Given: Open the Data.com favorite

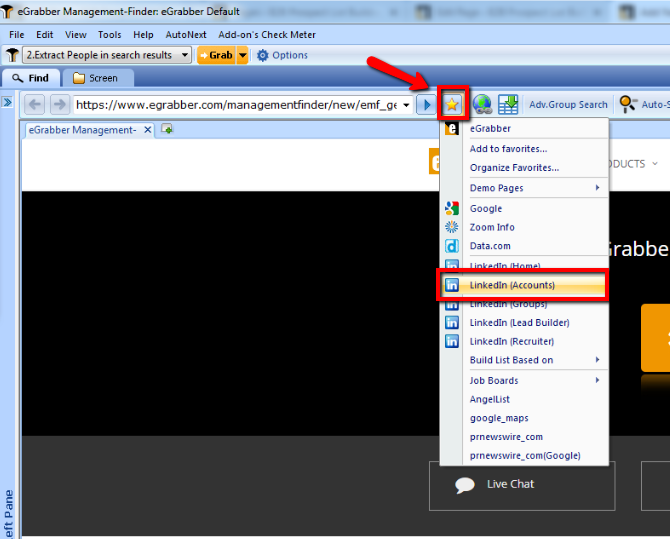Looking at the screenshot, I should [524, 246].
